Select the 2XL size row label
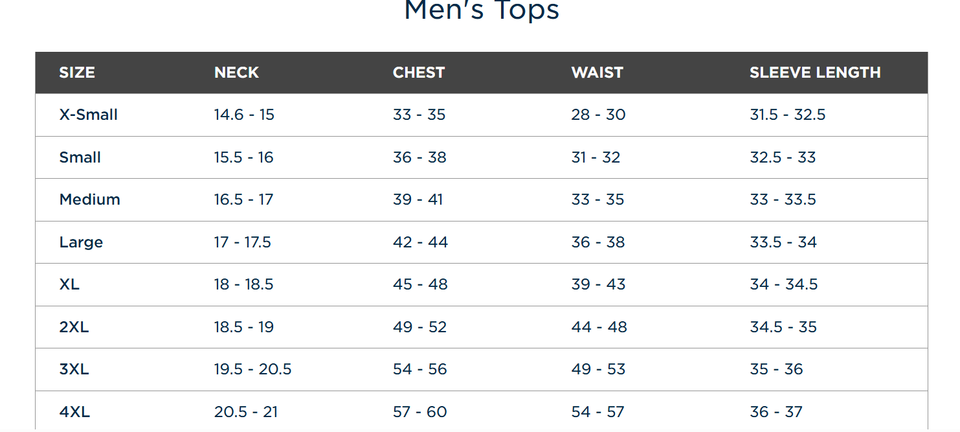 tap(74, 327)
